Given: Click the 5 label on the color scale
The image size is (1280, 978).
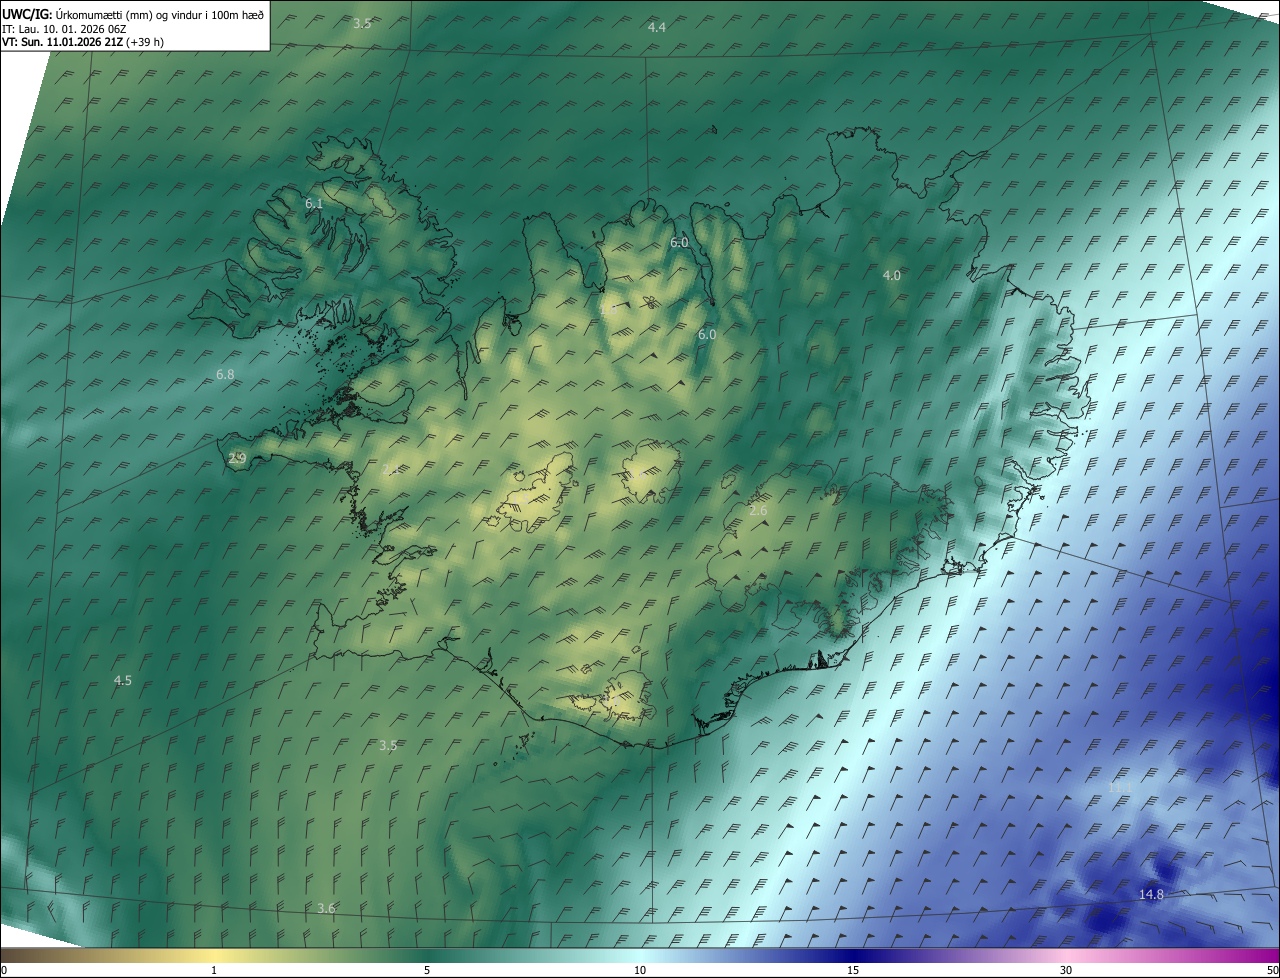Looking at the screenshot, I should [427, 971].
